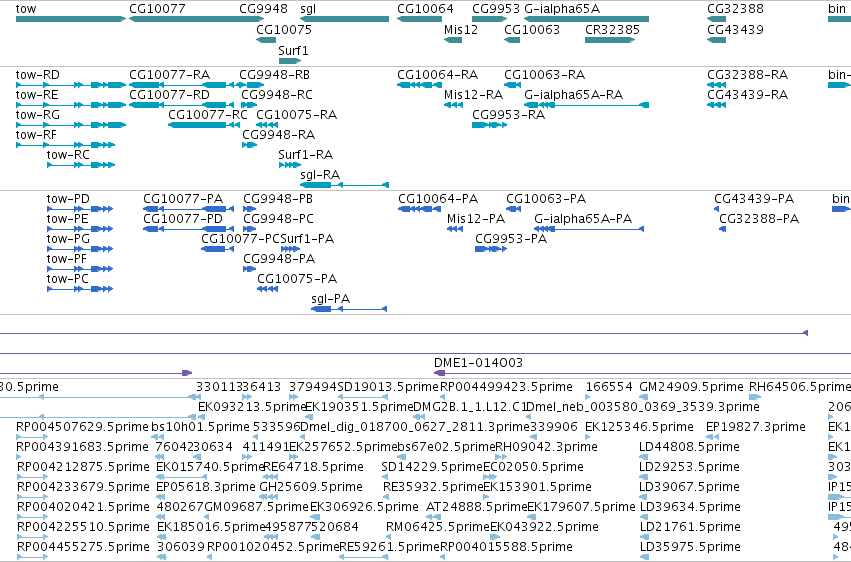The image size is (851, 562).
Task: Select the tow-PG protein feature
Action: point(80,249)
